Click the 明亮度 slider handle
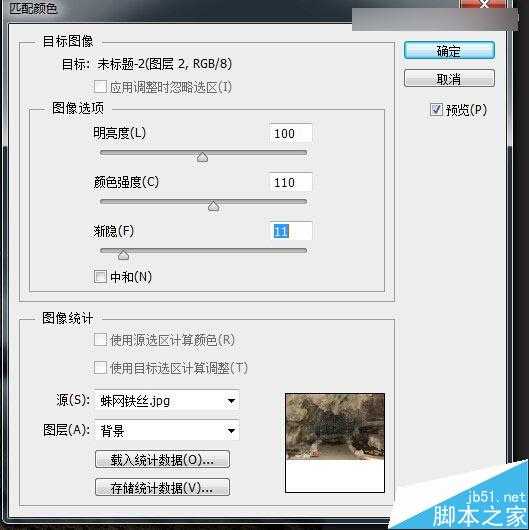Image resolution: width=529 pixels, height=530 pixels. (202, 157)
